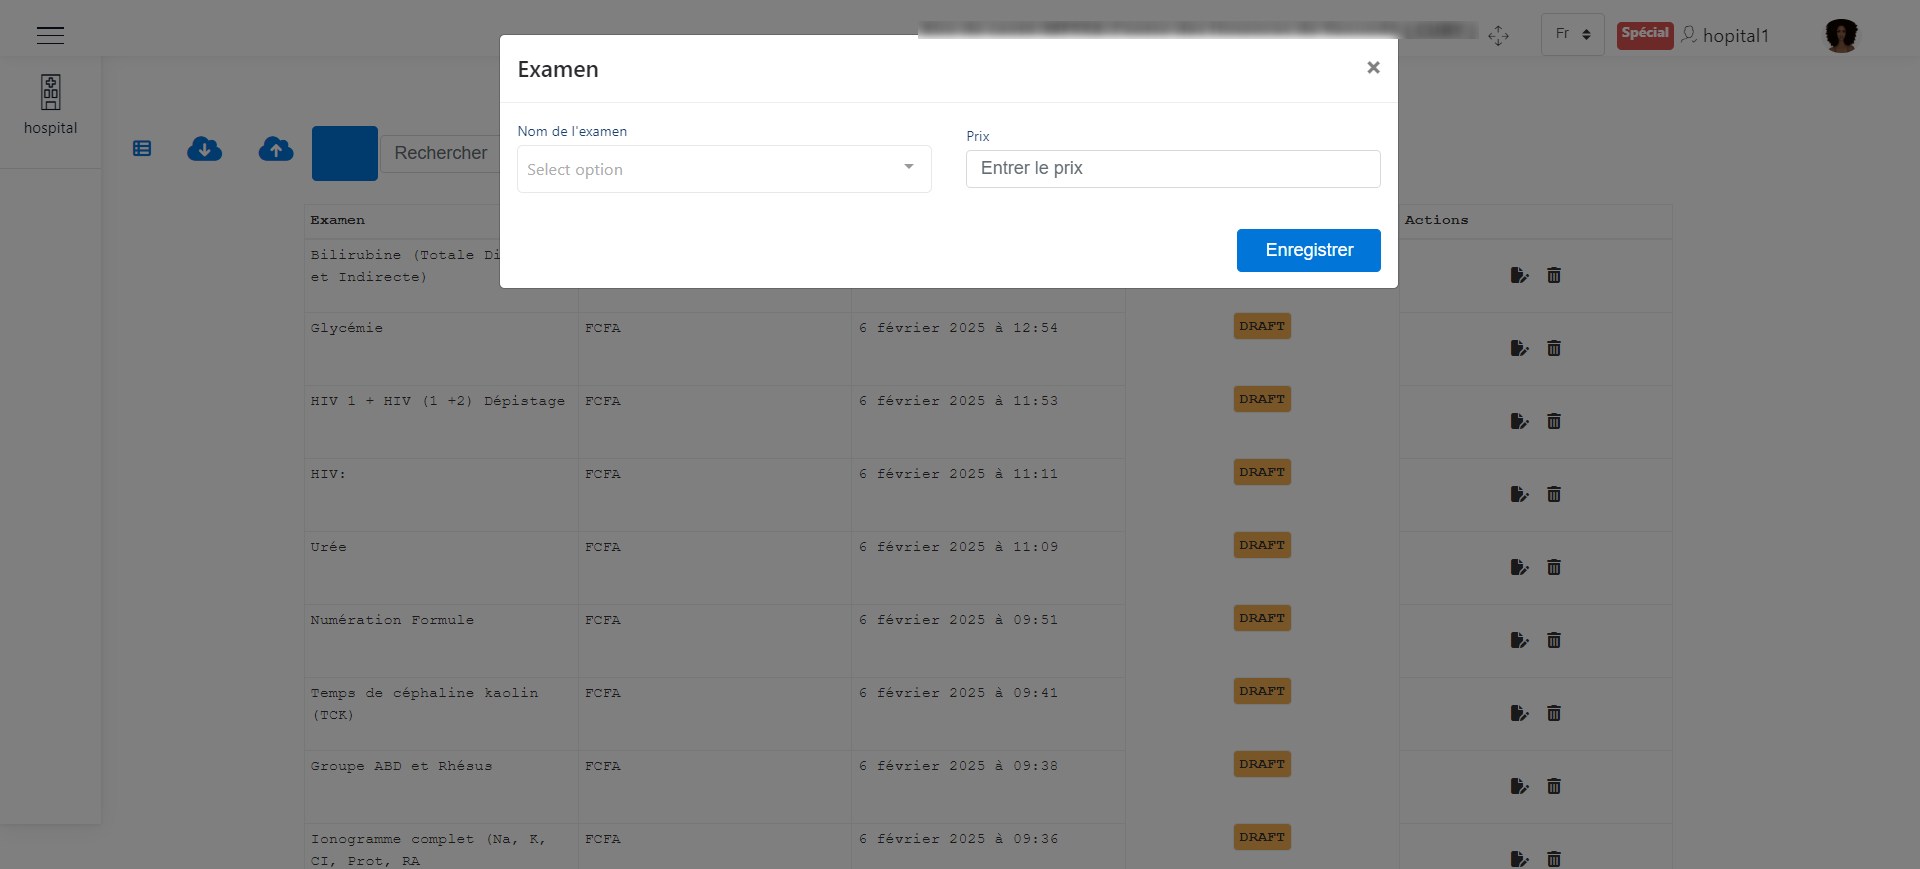Click the DRAFT badge for Urée
Image resolution: width=1920 pixels, height=869 pixels.
1262,545
